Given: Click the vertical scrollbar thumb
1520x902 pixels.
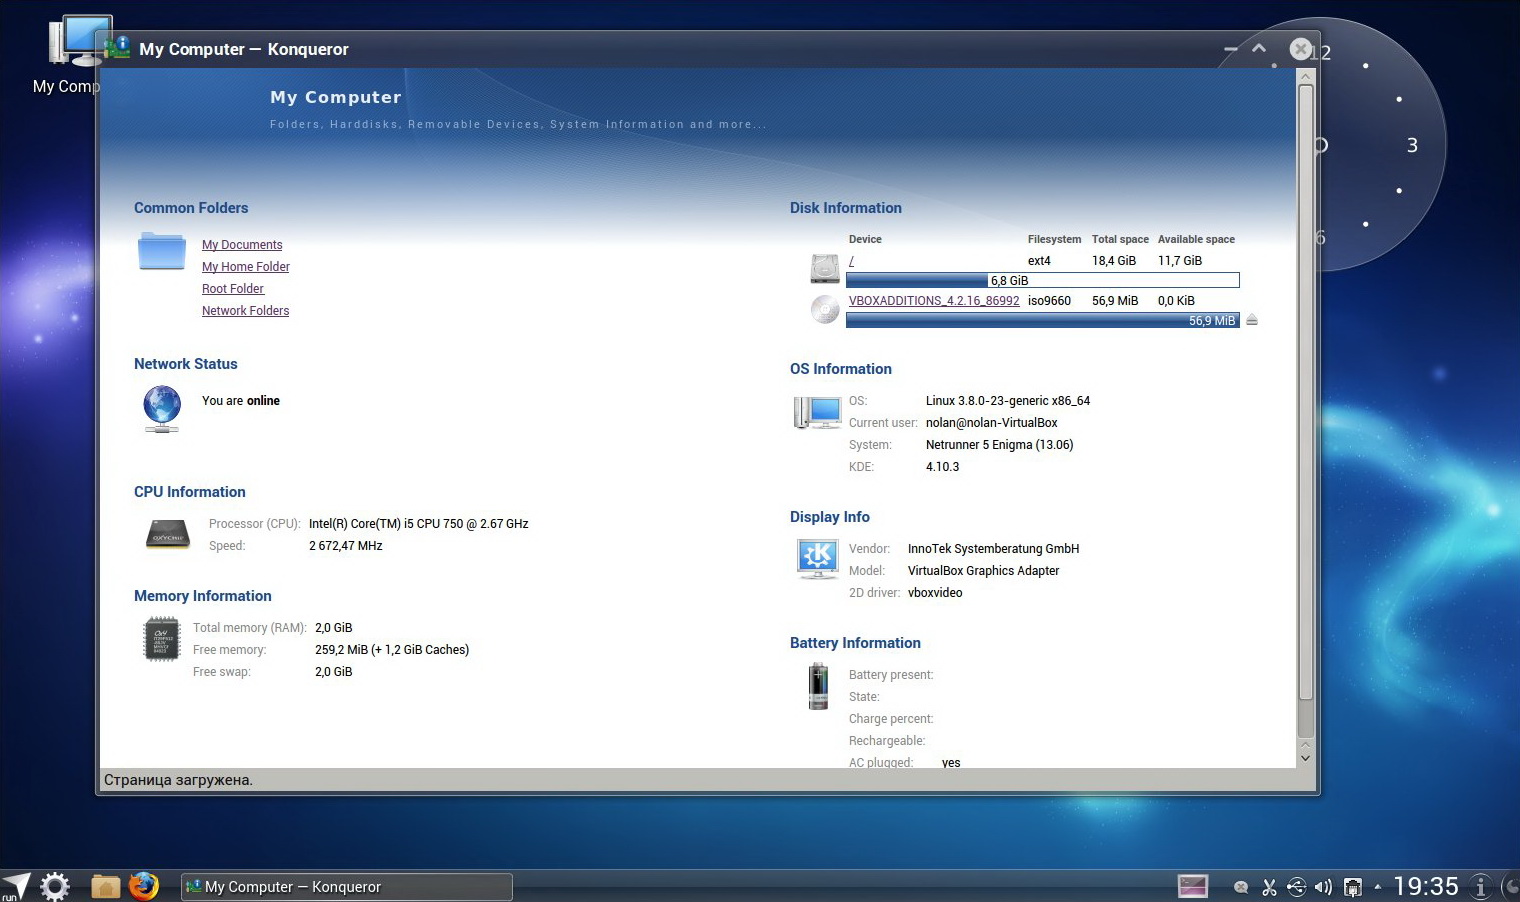Looking at the screenshot, I should tap(1305, 393).
